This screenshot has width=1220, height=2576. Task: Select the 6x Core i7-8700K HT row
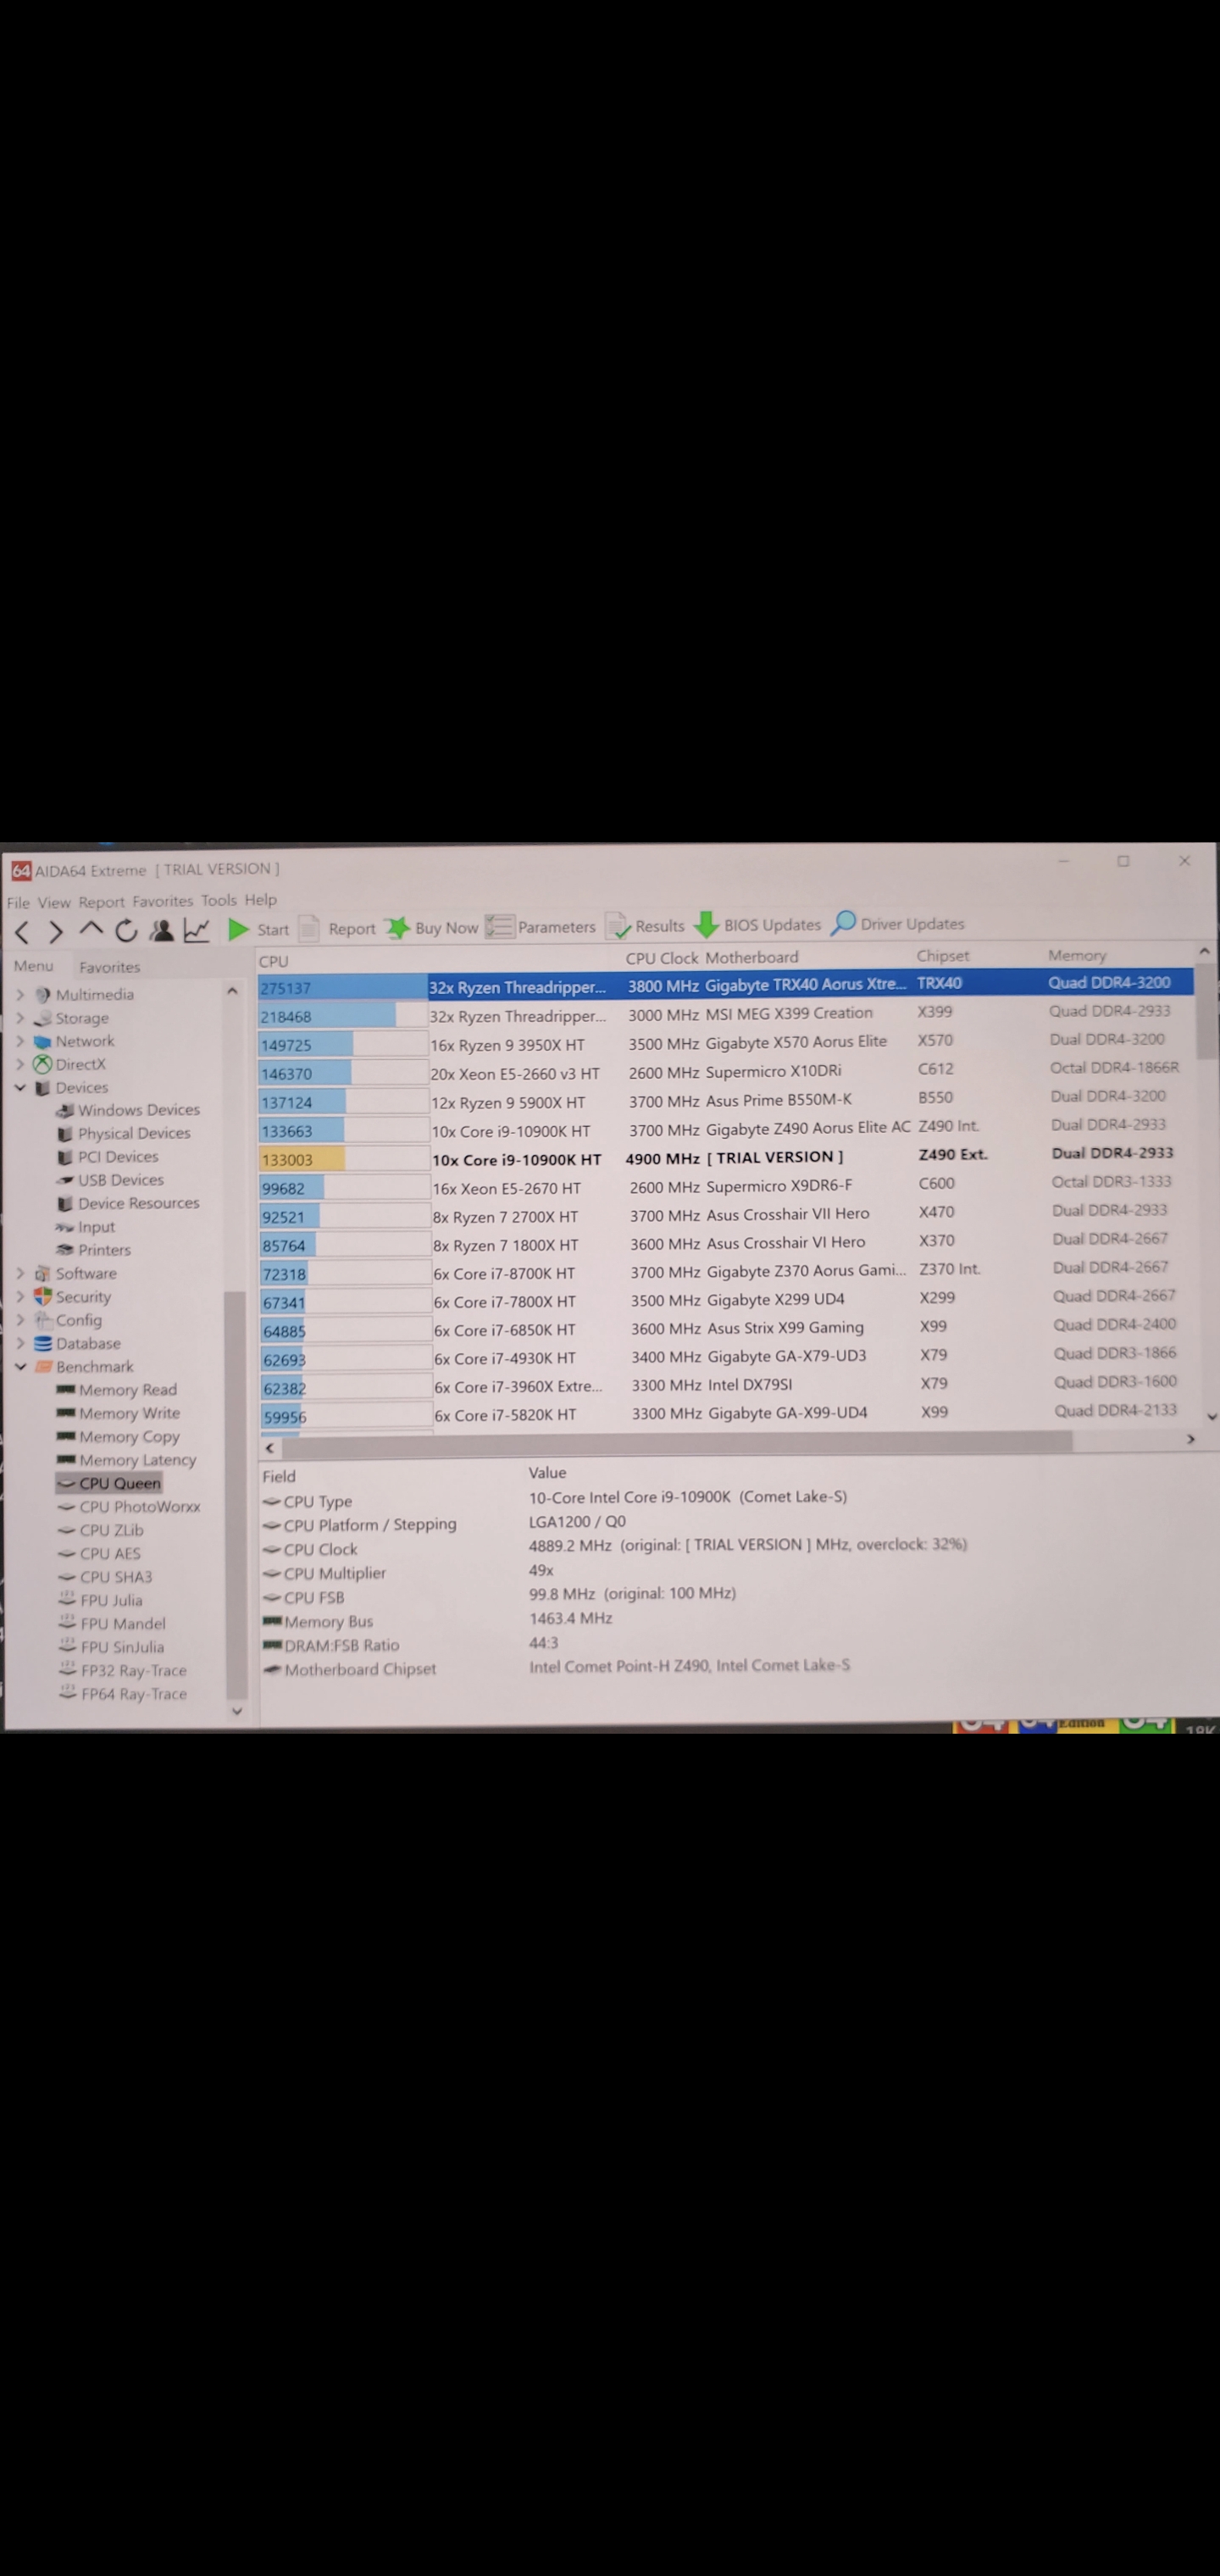point(726,1272)
